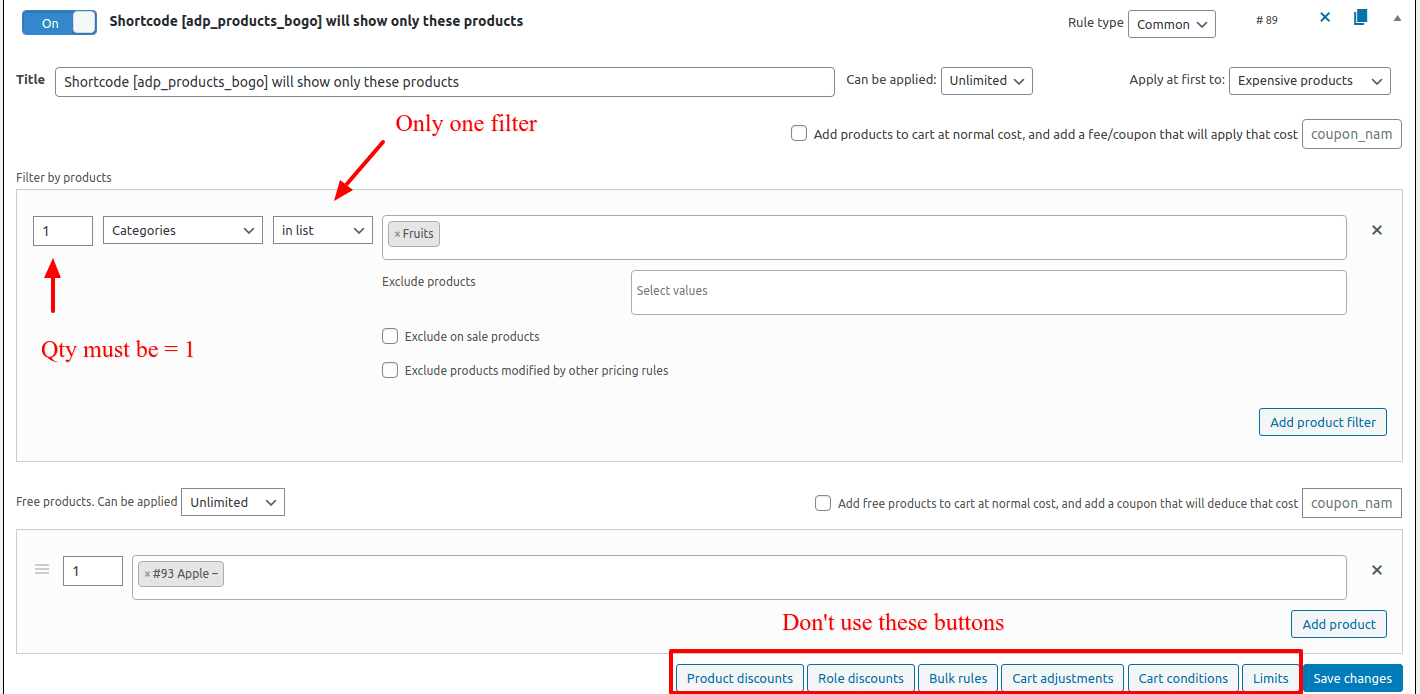Remove the Categories product filter row
1420x694 pixels.
click(x=1376, y=230)
